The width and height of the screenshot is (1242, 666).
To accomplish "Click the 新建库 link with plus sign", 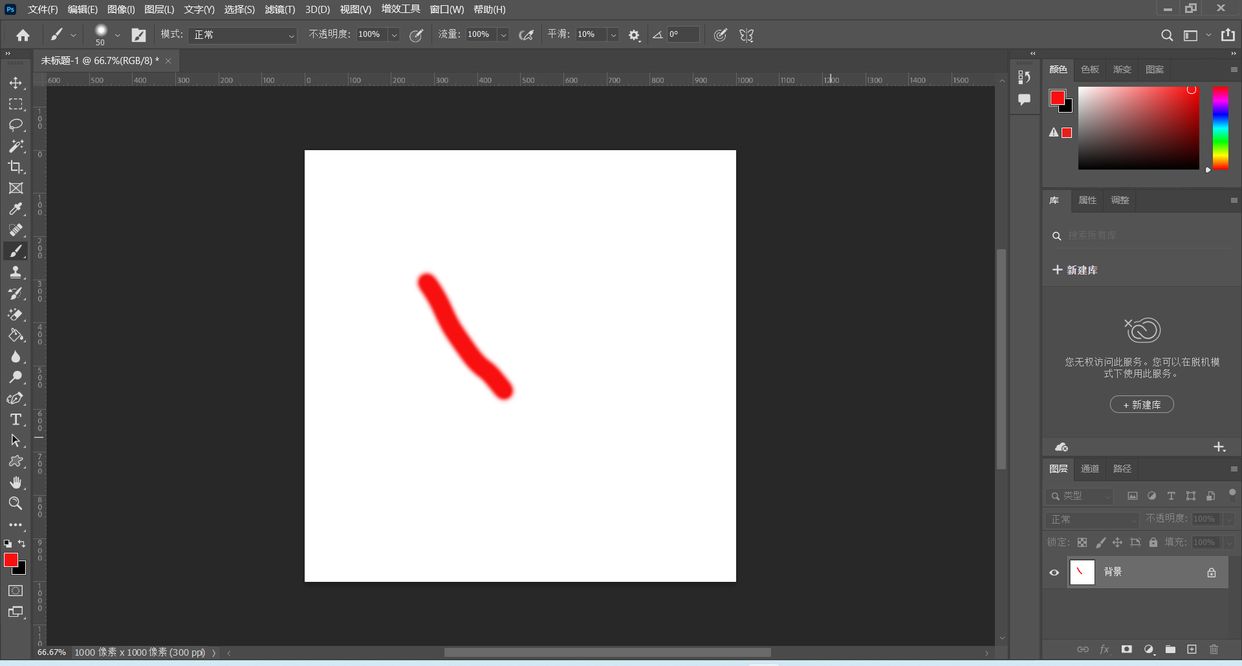I will coord(1076,270).
